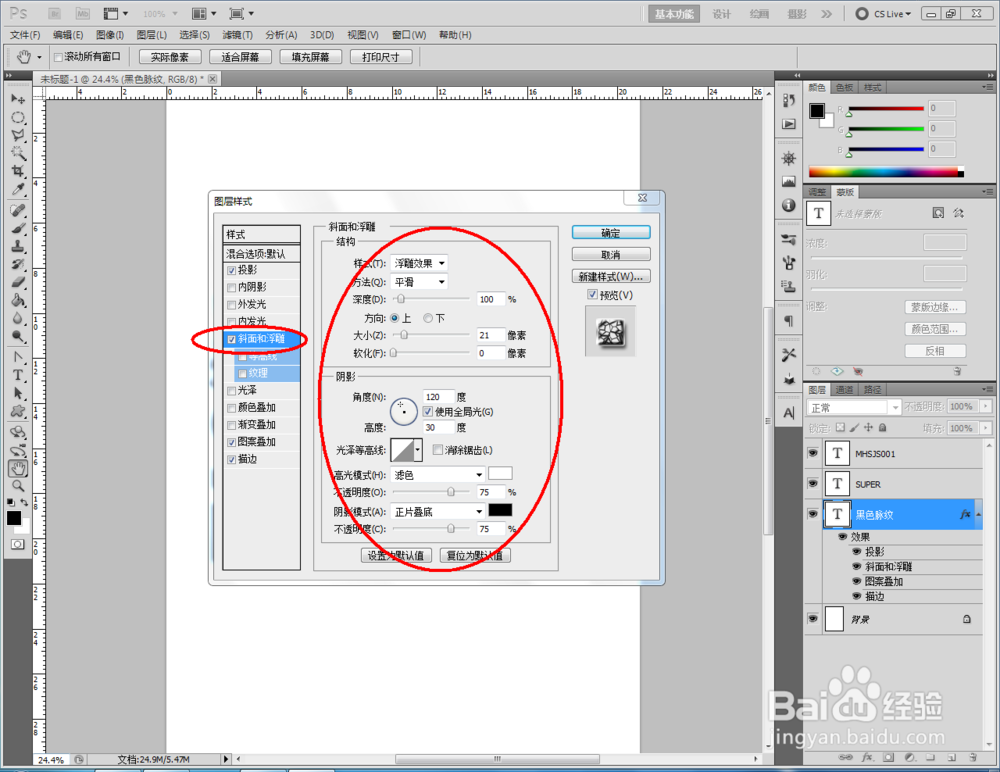
Task: Click the black shadow color swatch
Action: (x=500, y=510)
